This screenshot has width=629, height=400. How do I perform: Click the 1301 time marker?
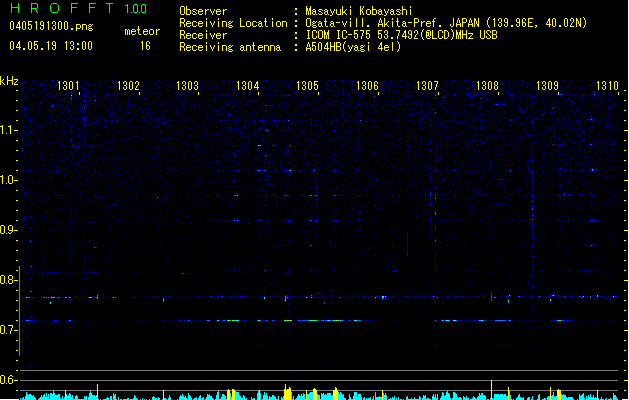coord(68,86)
